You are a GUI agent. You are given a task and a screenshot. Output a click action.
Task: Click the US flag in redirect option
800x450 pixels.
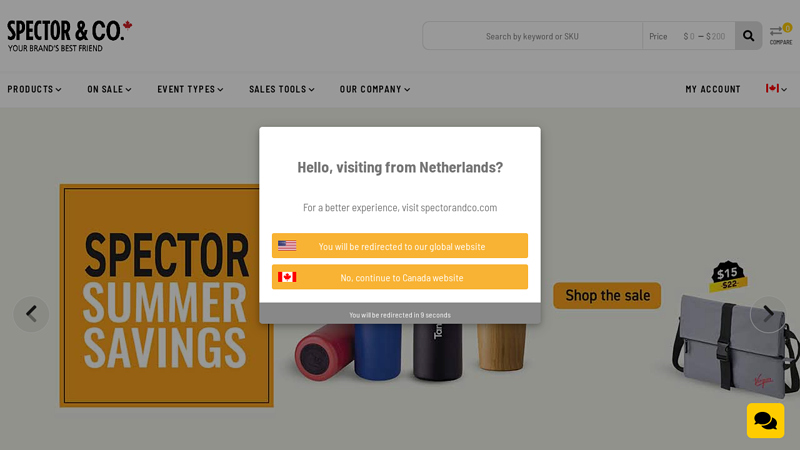(287, 246)
